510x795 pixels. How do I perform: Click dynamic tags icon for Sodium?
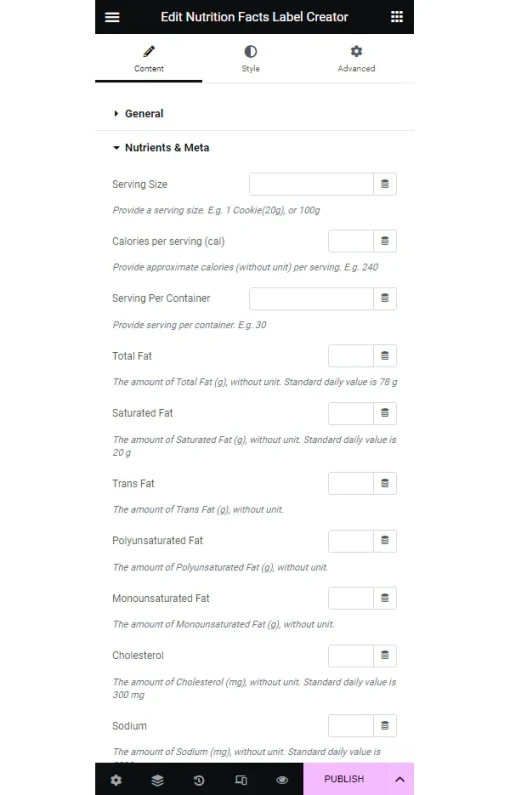[385, 726]
